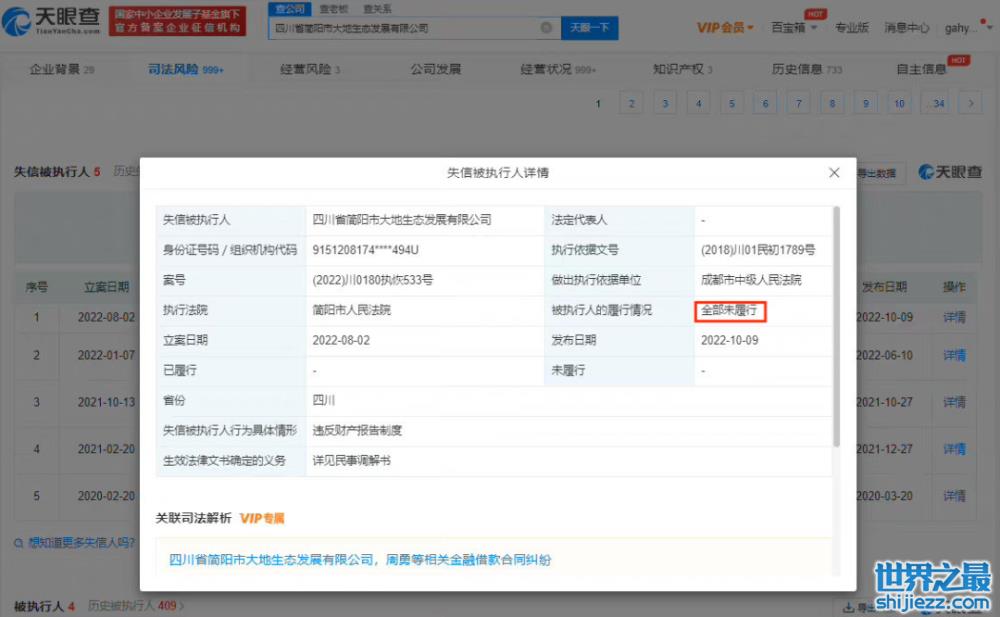Switch to the 企业背景 tab
This screenshot has height=617, width=1000.
[62, 69]
